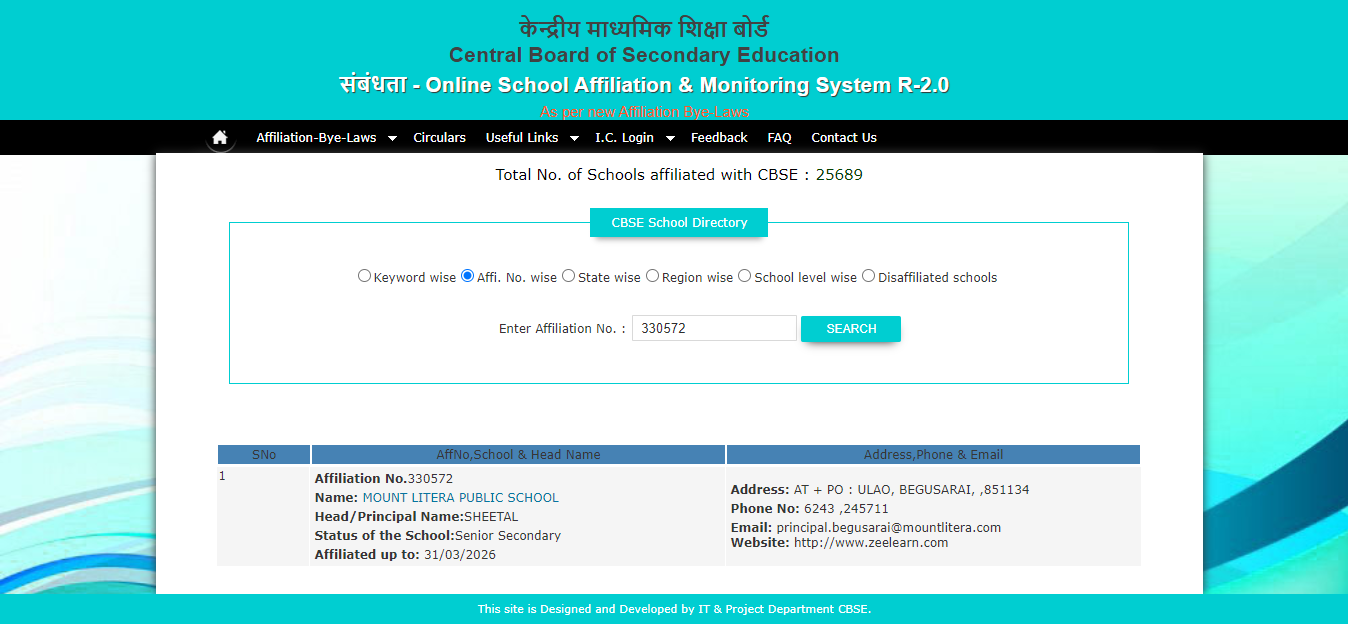The image size is (1348, 624).
Task: Click the SEARCH button
Action: click(851, 329)
